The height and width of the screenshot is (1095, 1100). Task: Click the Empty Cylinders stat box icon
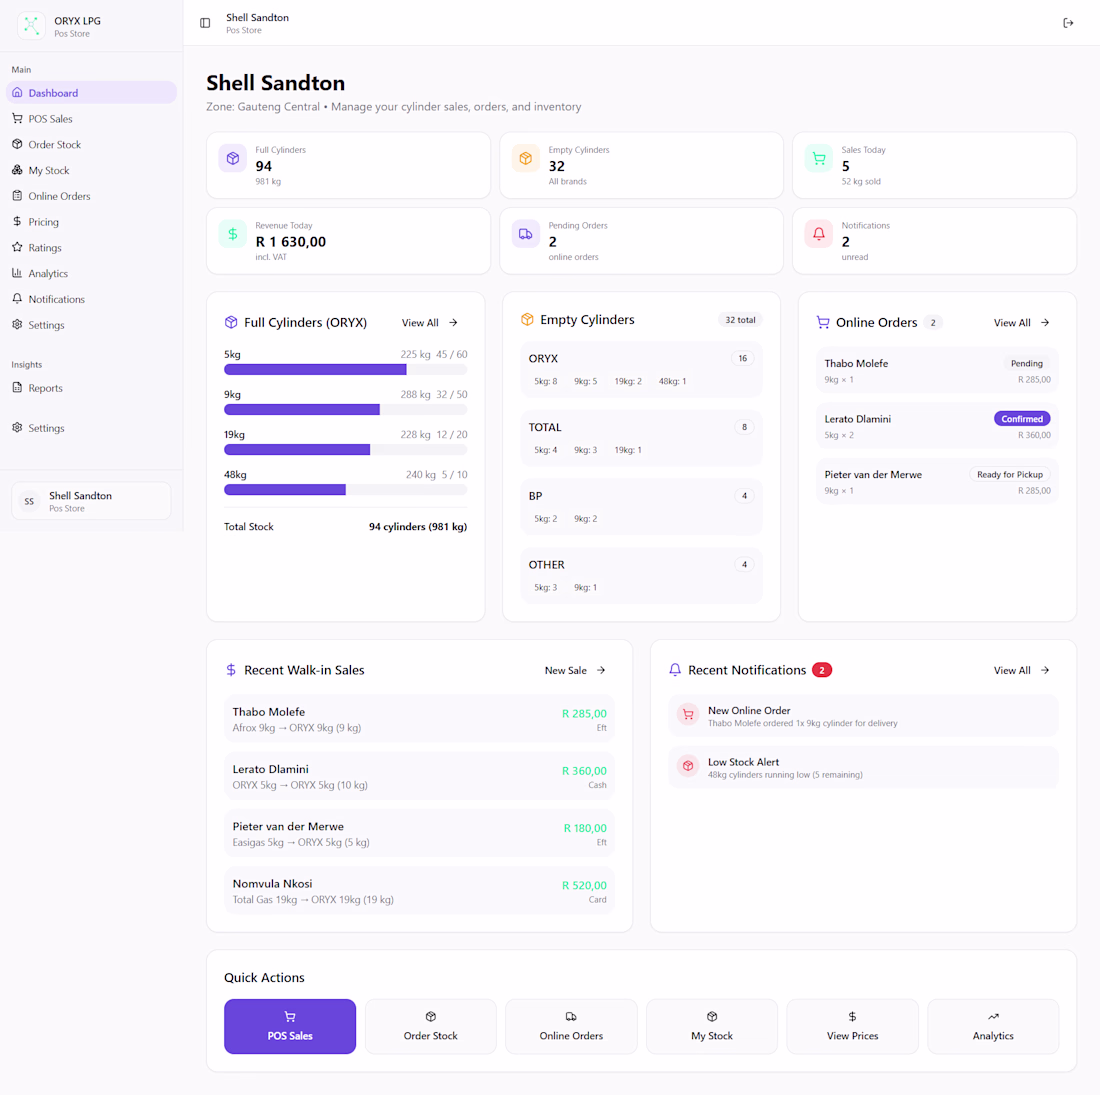525,159
